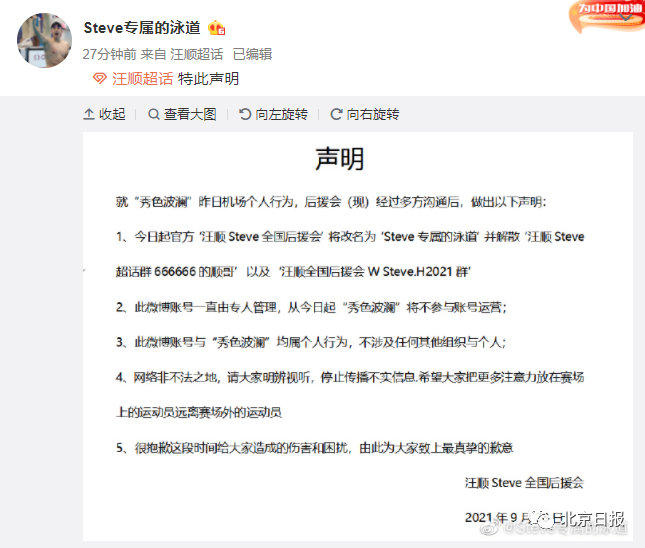This screenshot has height=548, width=645.
Task: Open the Steve专属的泳道 profile avatar
Action: 44,40
